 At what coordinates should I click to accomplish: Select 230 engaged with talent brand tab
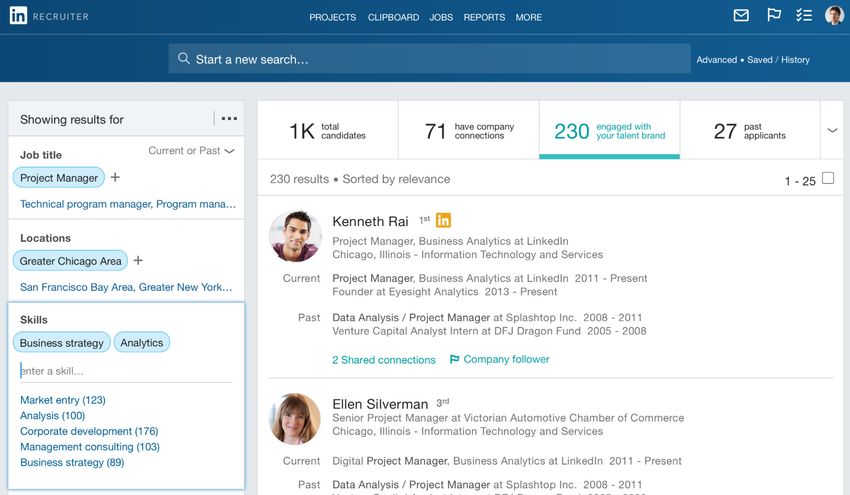point(609,130)
